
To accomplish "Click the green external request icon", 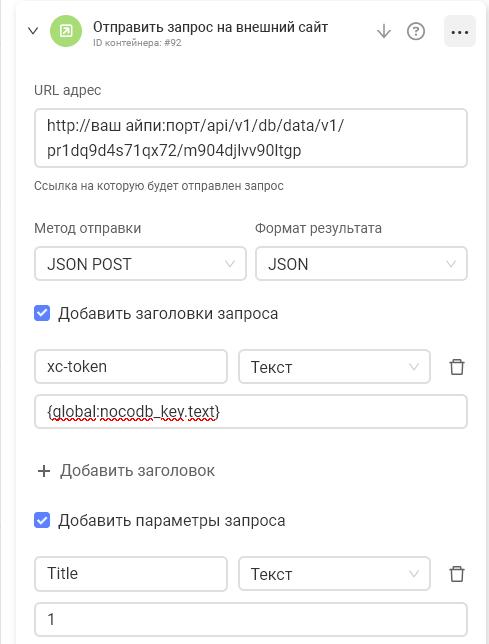I will pyautogui.click(x=66, y=31).
